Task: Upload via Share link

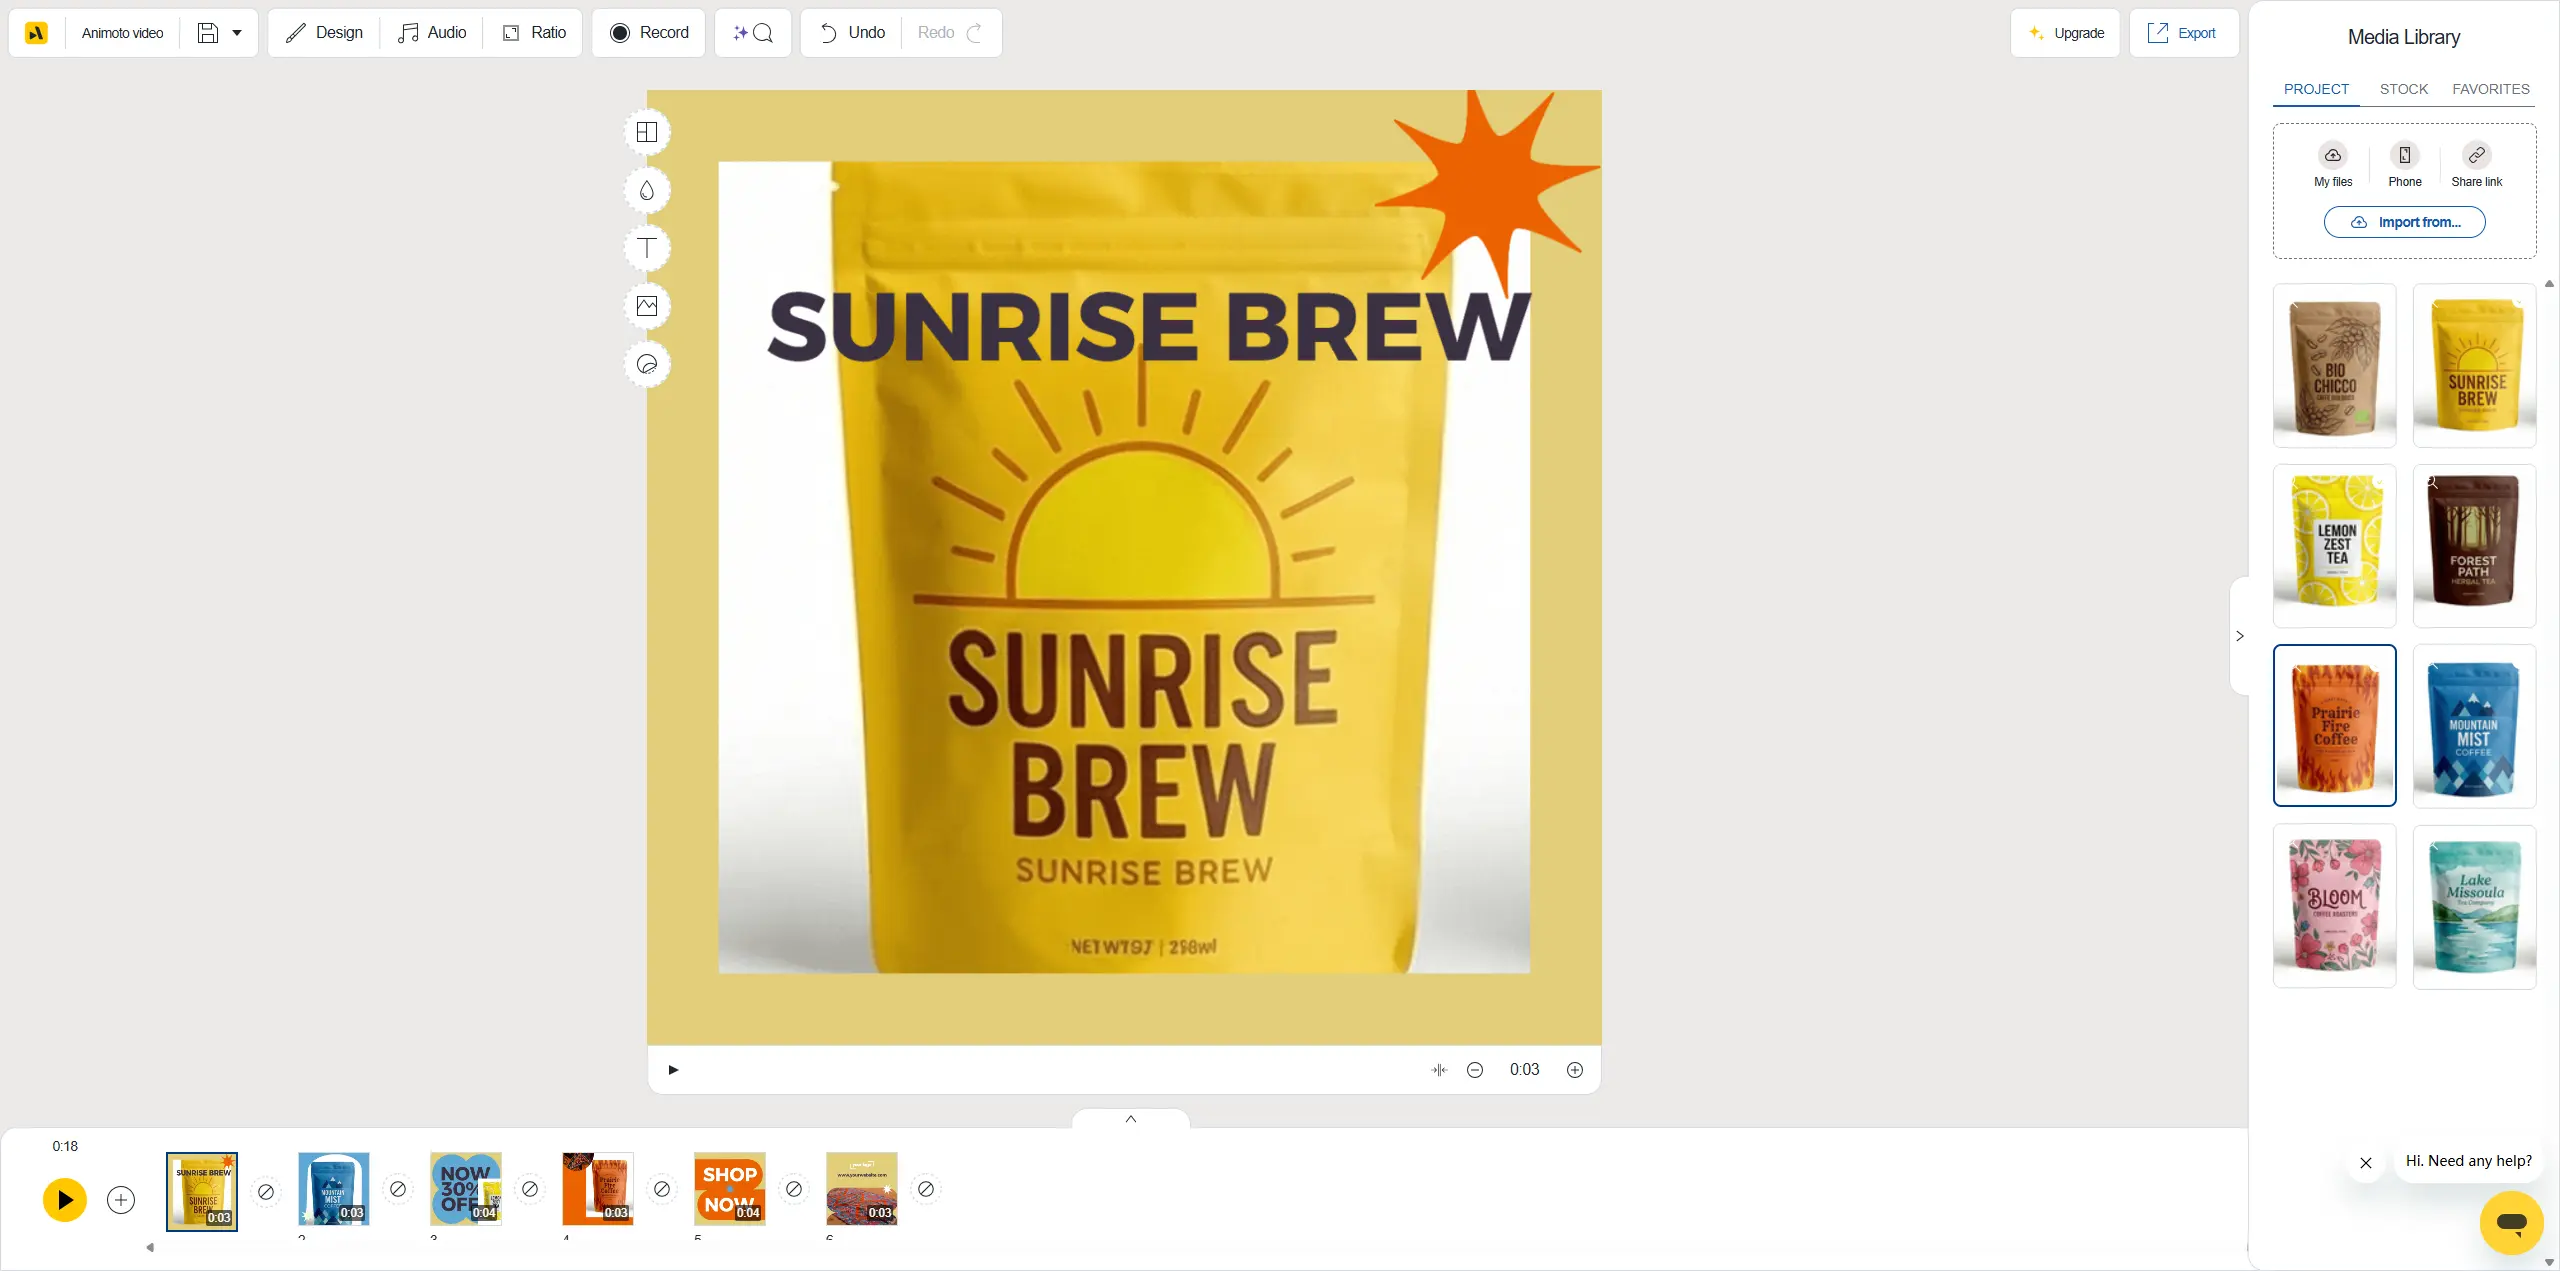Action: coord(2477,165)
